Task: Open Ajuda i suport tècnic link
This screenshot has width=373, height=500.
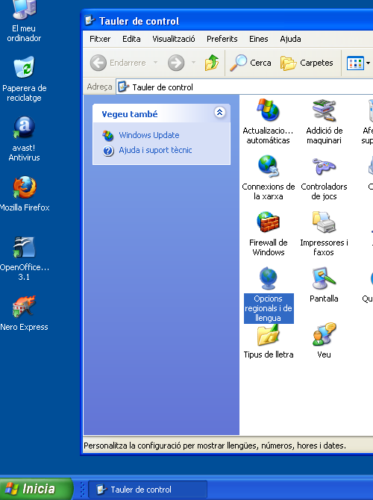Action: pyautogui.click(x=155, y=150)
